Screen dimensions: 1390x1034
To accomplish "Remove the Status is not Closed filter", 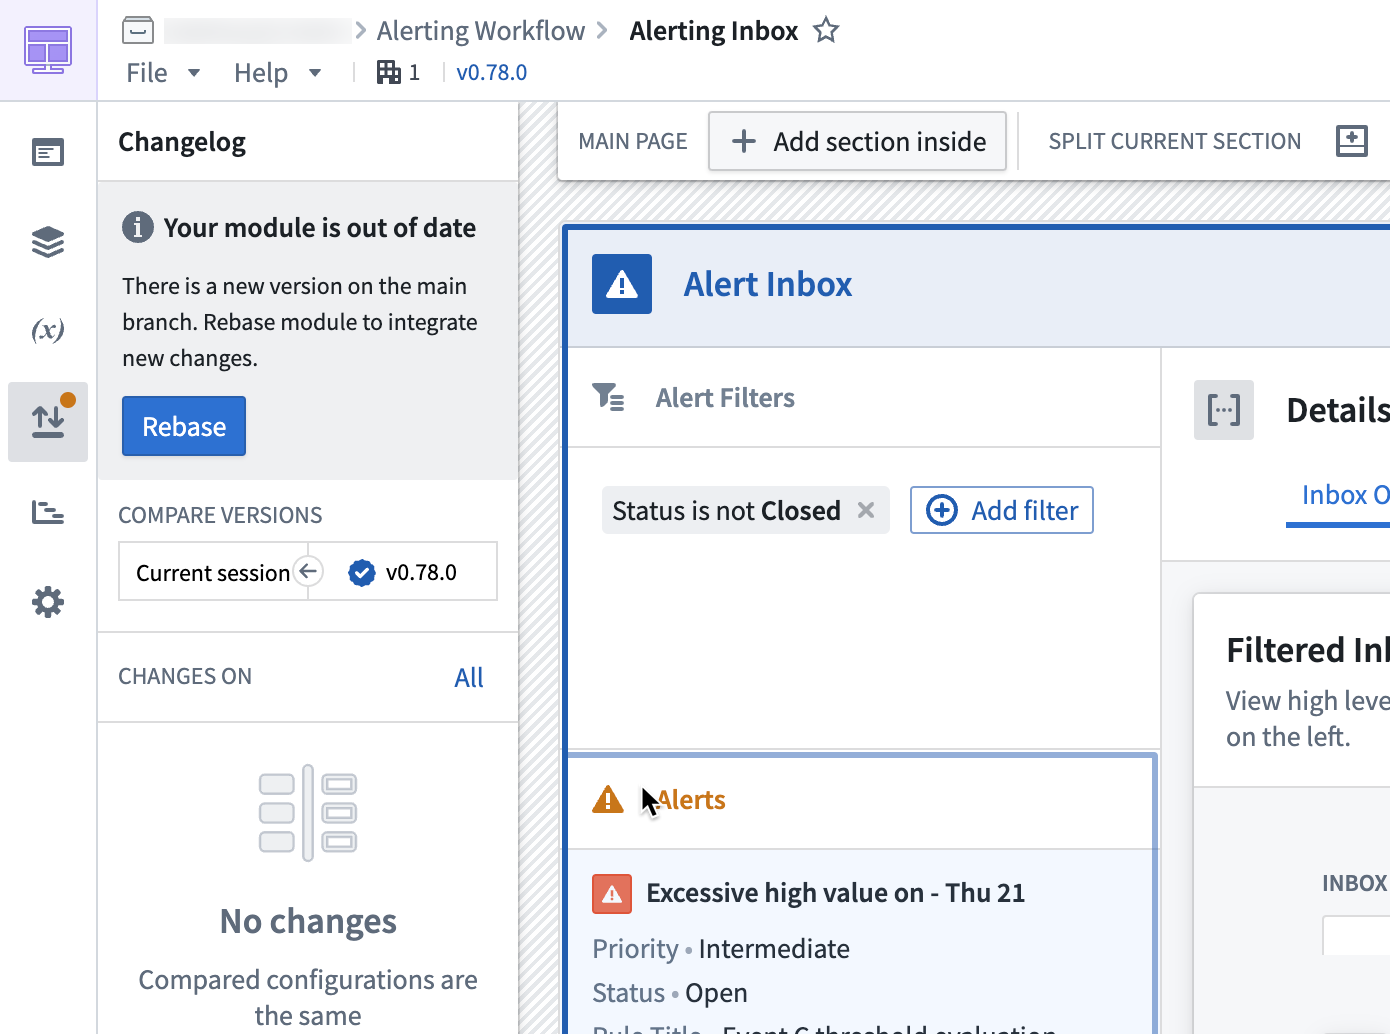I will pyautogui.click(x=865, y=510).
